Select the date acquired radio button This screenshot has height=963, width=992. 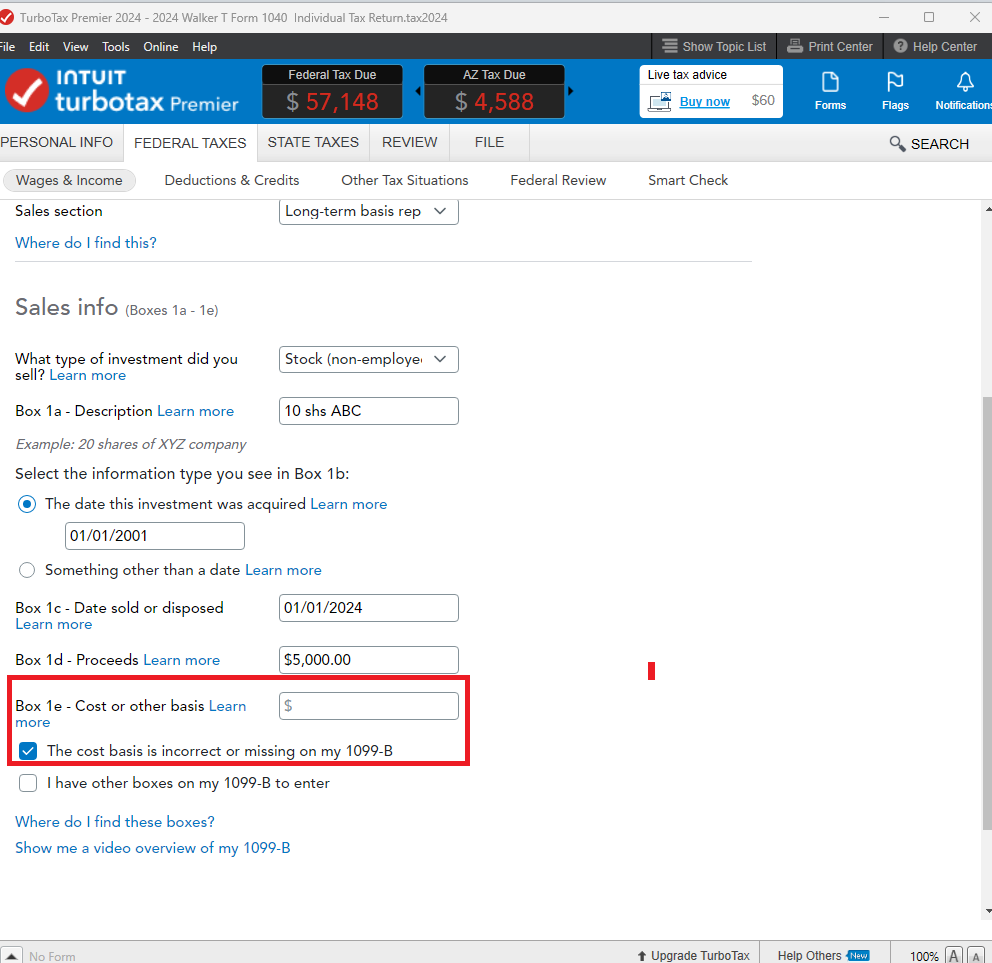click(27, 504)
